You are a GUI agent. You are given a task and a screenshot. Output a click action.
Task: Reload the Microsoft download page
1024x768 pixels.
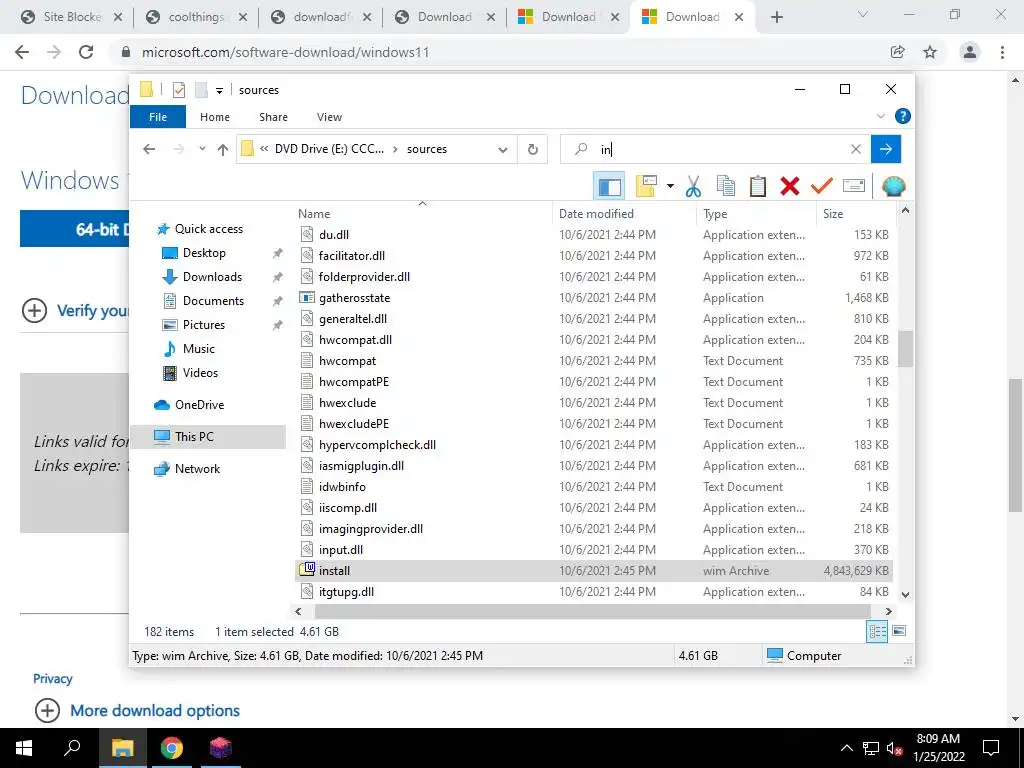coord(86,52)
